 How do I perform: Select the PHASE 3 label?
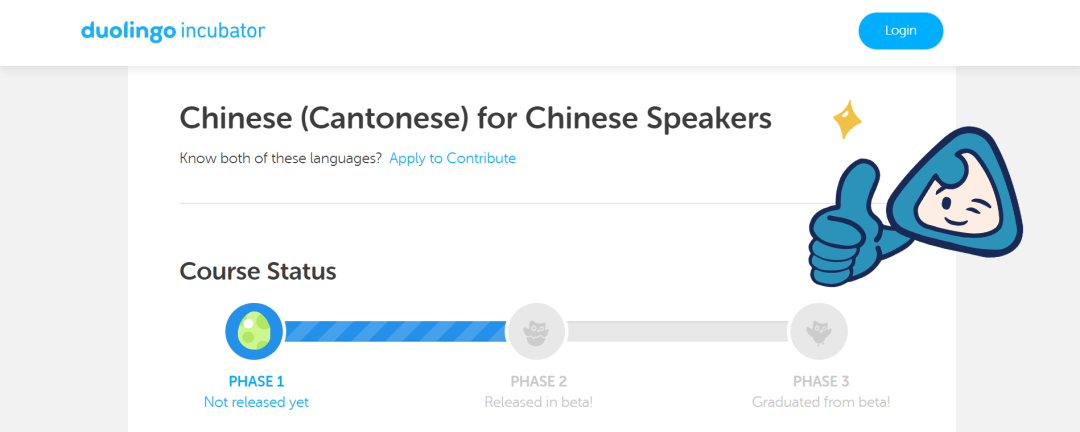click(x=821, y=381)
